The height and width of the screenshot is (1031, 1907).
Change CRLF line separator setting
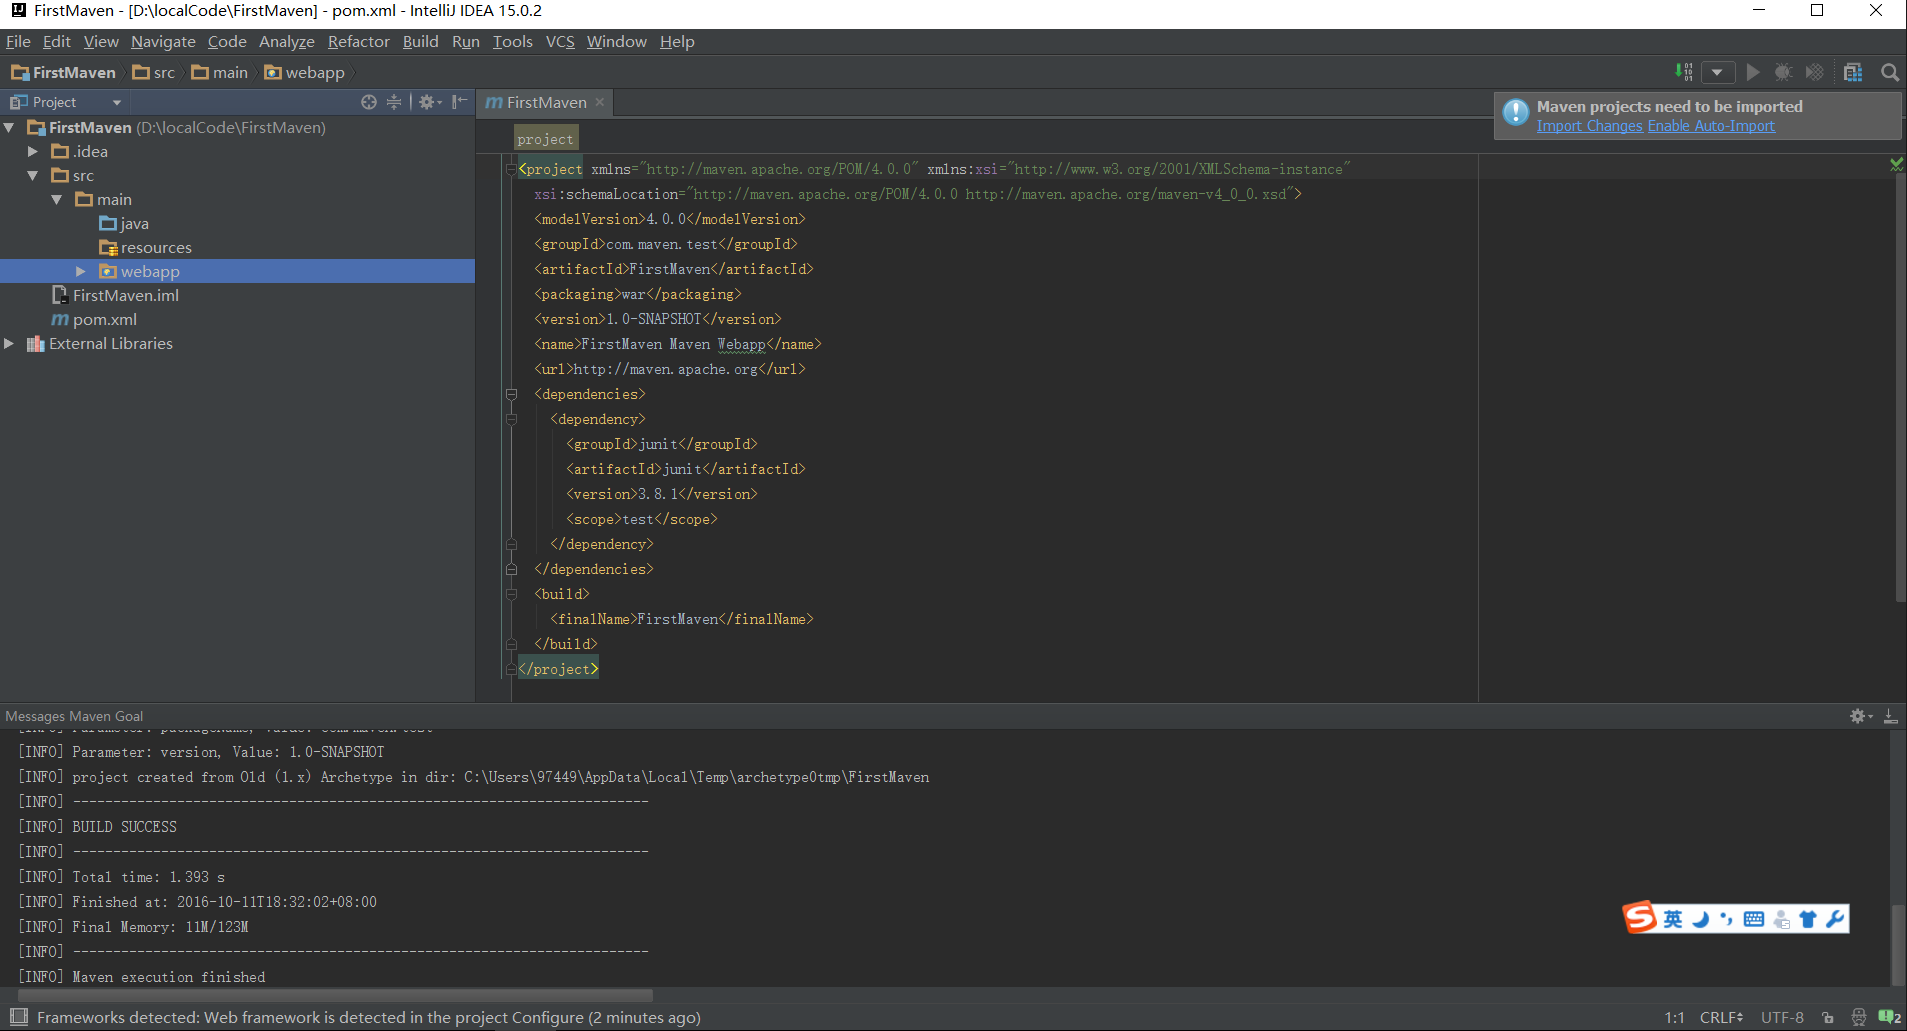point(1721,1017)
